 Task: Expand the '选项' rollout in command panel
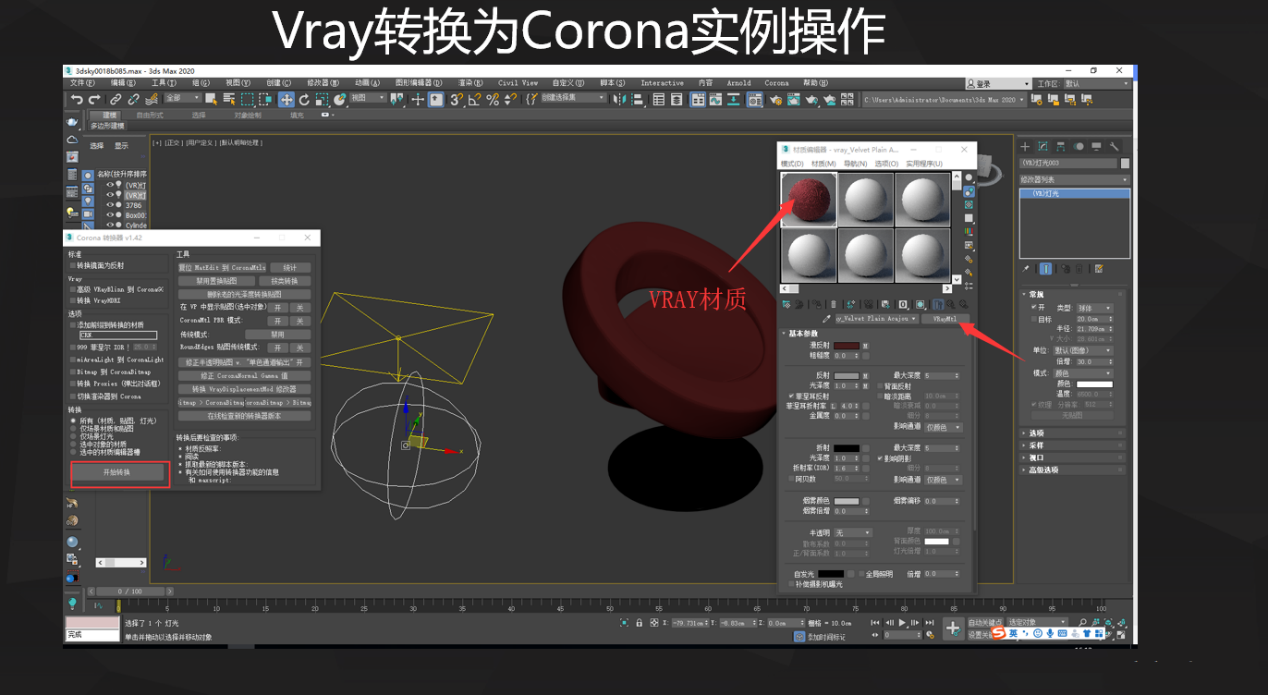point(1074,433)
